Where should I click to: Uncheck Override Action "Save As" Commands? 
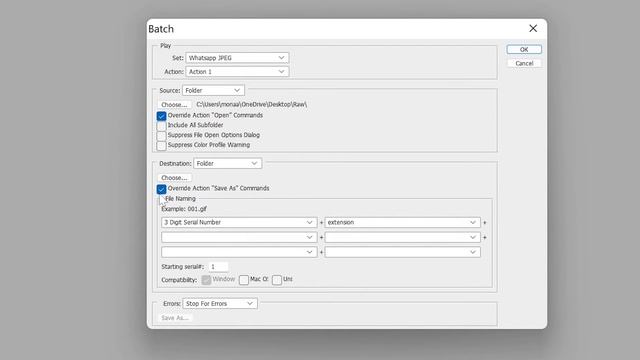coord(161,189)
